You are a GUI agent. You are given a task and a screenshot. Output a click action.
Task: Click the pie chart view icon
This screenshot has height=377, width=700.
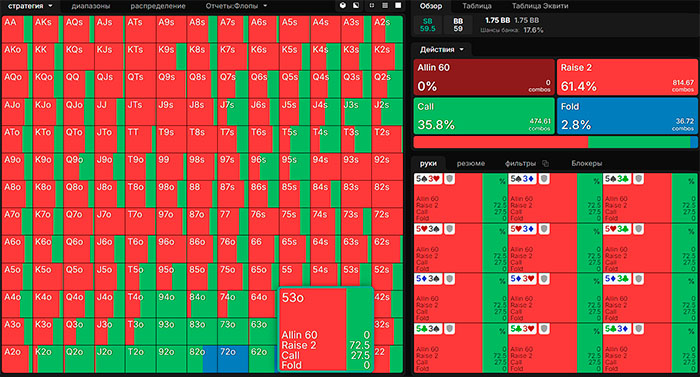point(342,5)
